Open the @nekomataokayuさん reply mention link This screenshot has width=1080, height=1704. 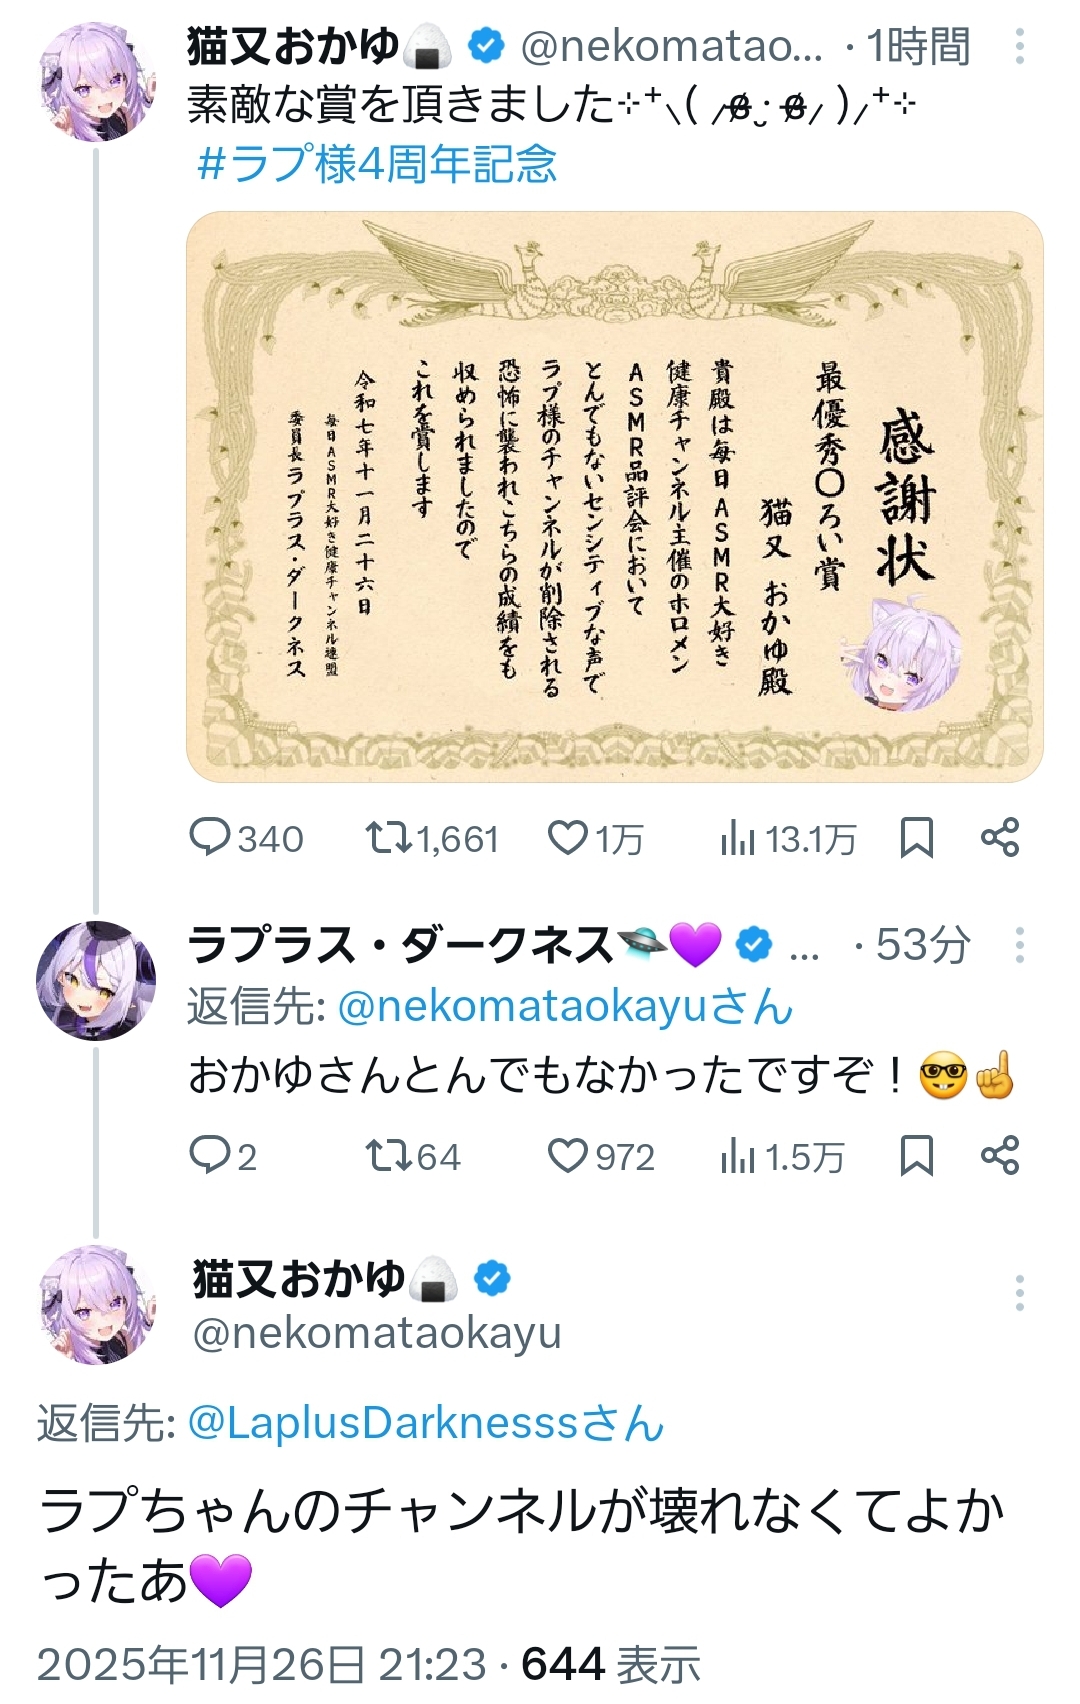[565, 1007]
